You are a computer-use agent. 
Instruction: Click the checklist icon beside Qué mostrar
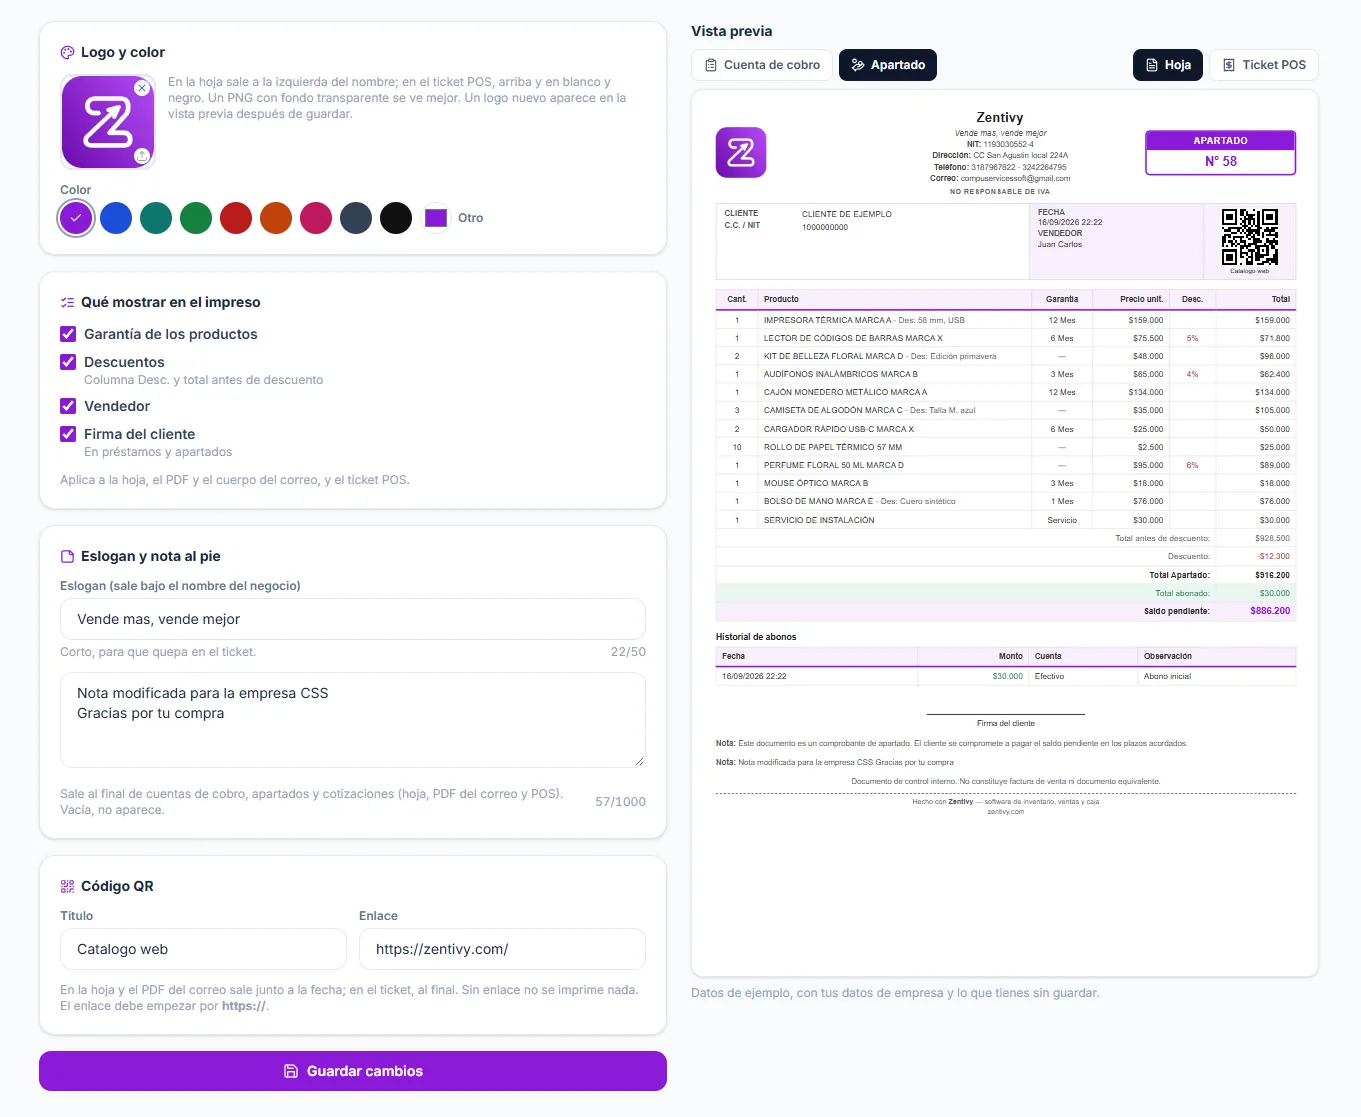click(67, 302)
